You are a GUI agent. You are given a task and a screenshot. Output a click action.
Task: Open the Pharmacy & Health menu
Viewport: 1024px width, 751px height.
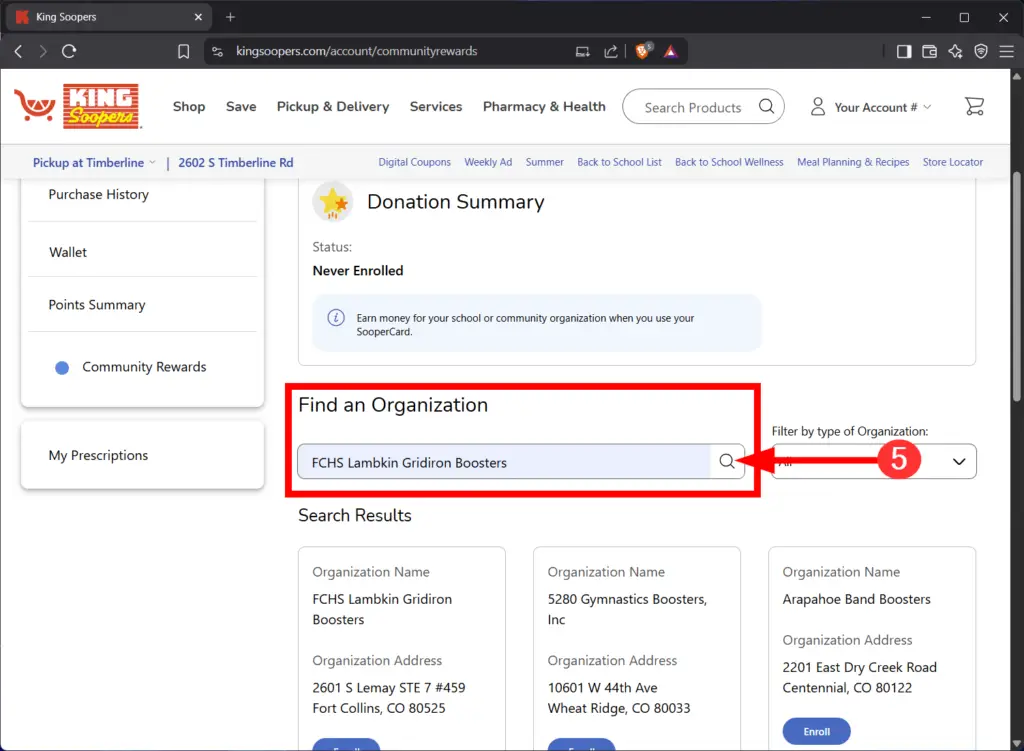pyautogui.click(x=544, y=106)
